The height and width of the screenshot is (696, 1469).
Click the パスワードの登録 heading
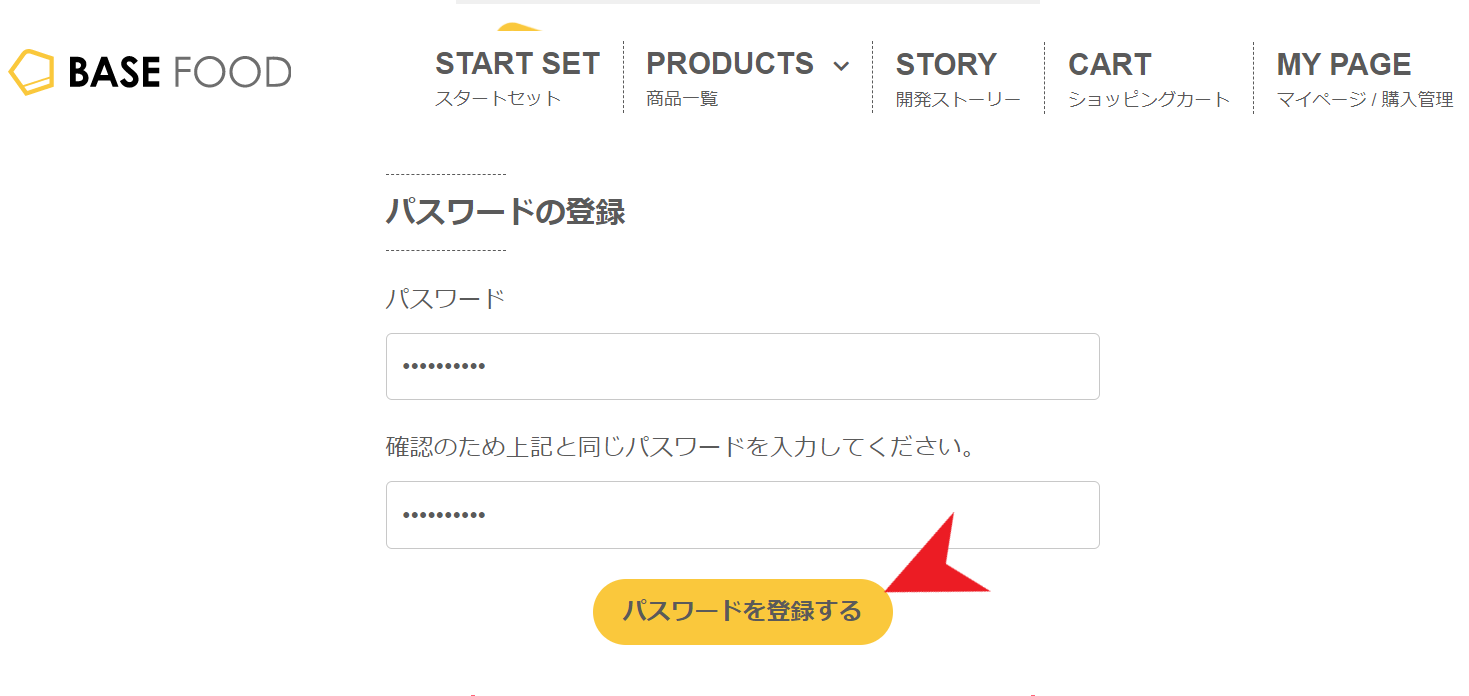click(x=505, y=212)
